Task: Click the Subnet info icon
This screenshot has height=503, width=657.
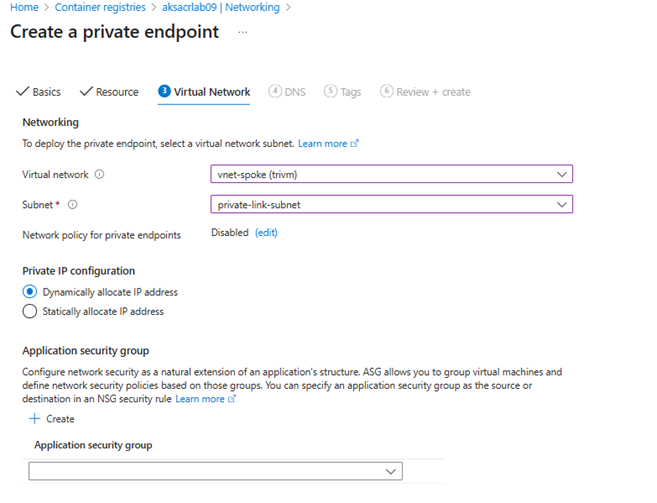Action: (x=72, y=205)
